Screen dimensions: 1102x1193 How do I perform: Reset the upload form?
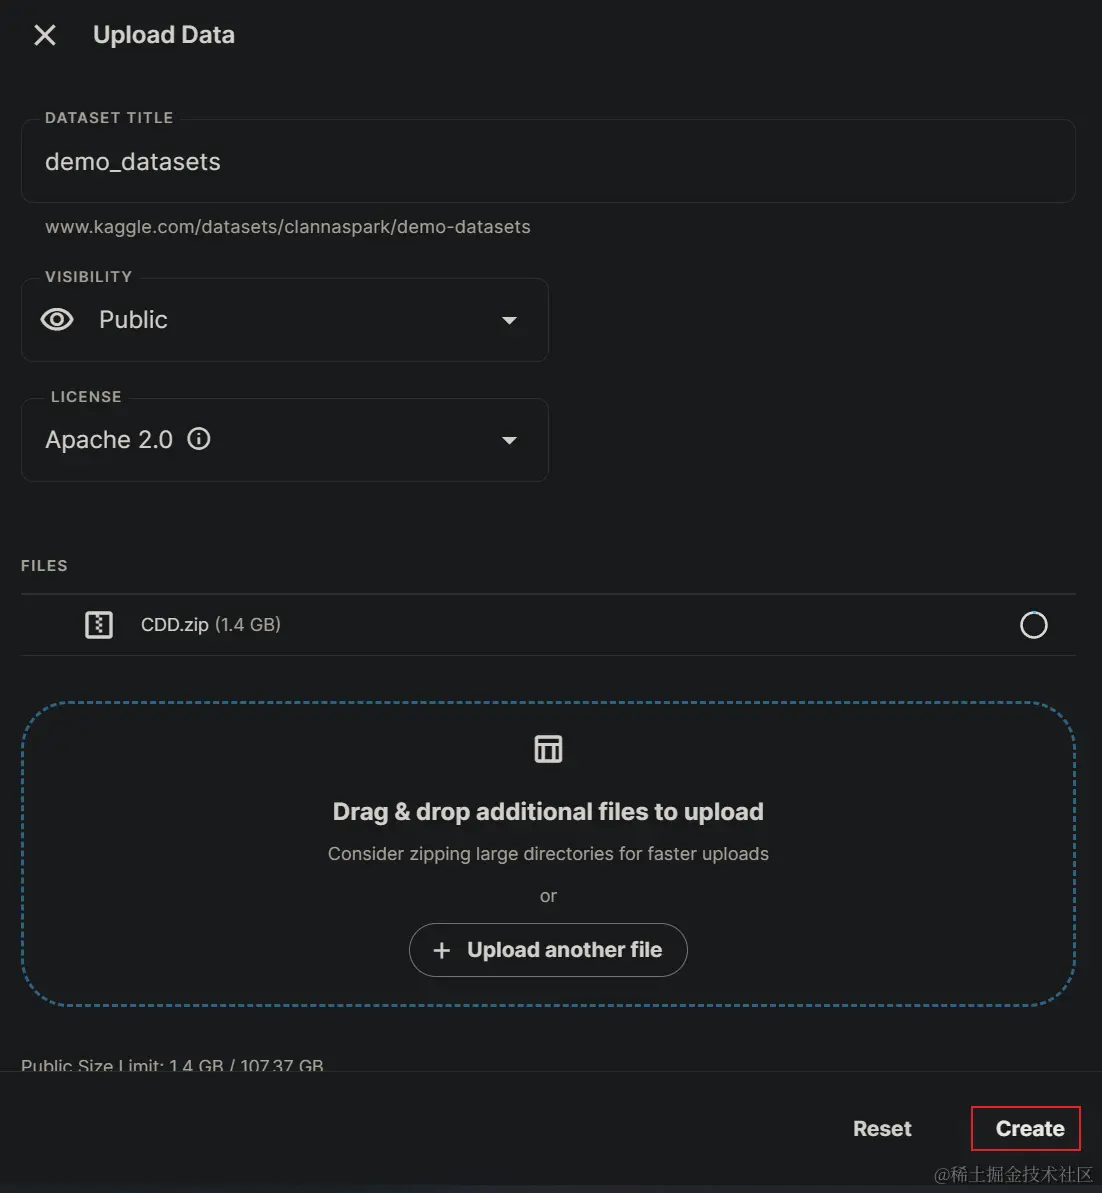[x=881, y=1128]
